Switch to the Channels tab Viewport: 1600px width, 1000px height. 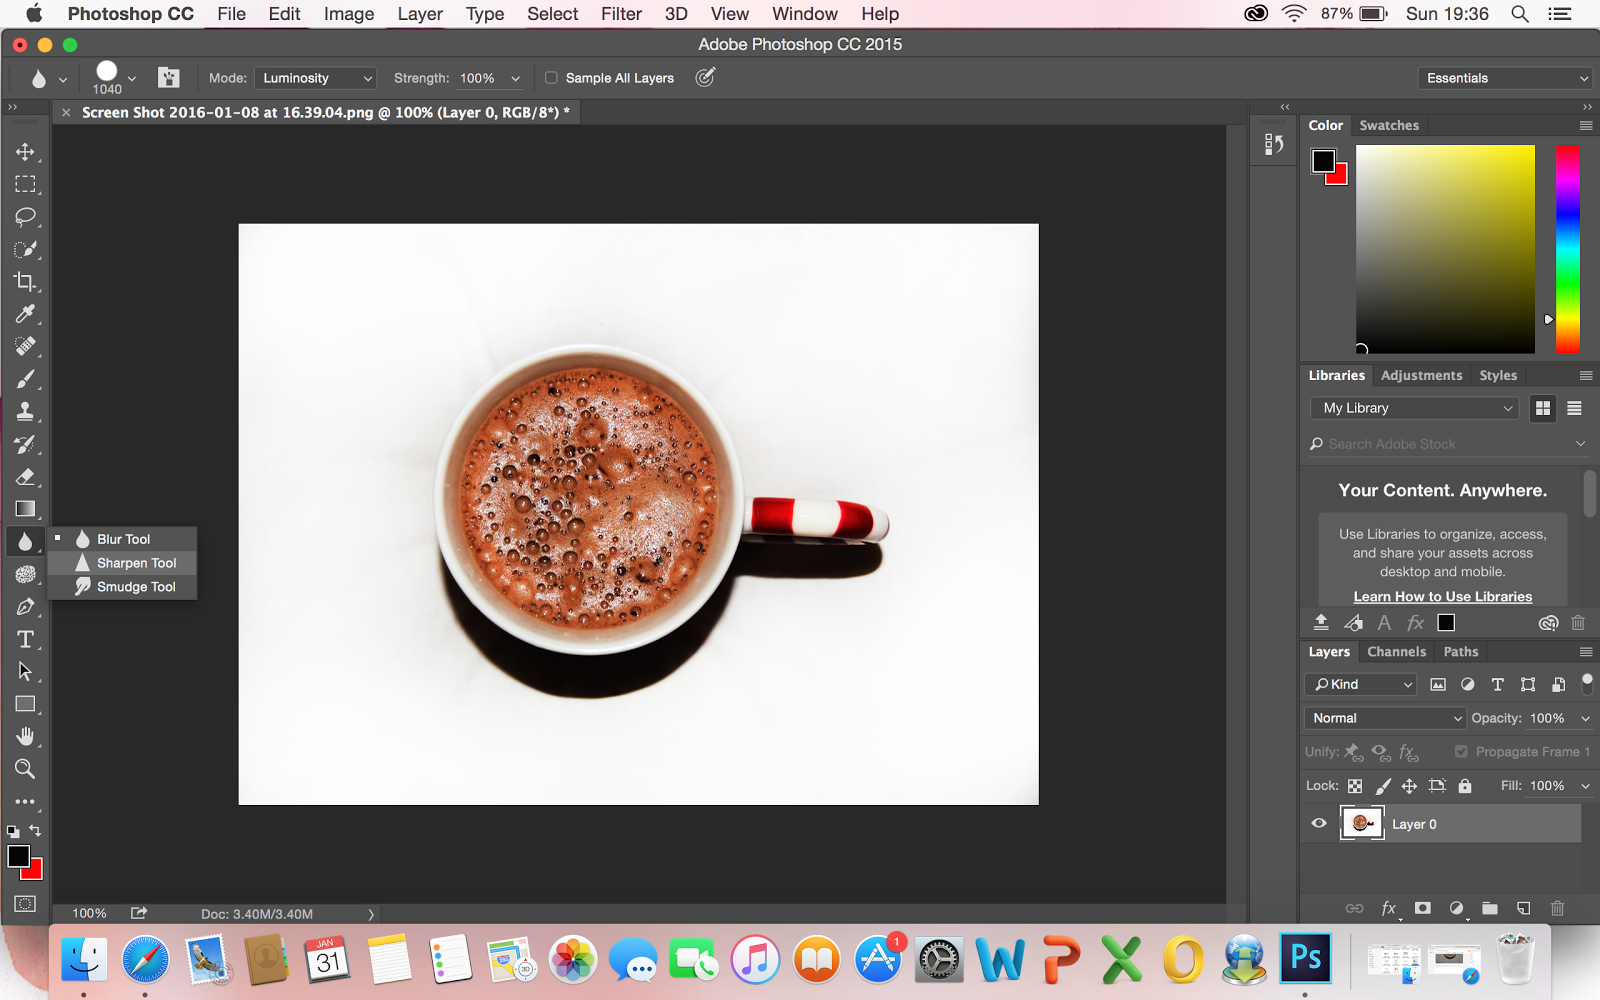tap(1396, 652)
